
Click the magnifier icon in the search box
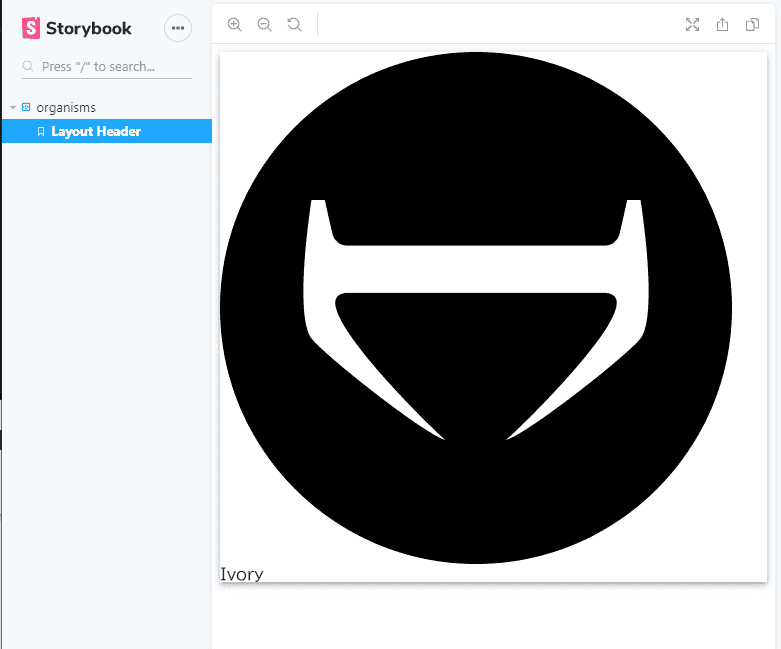[29, 67]
